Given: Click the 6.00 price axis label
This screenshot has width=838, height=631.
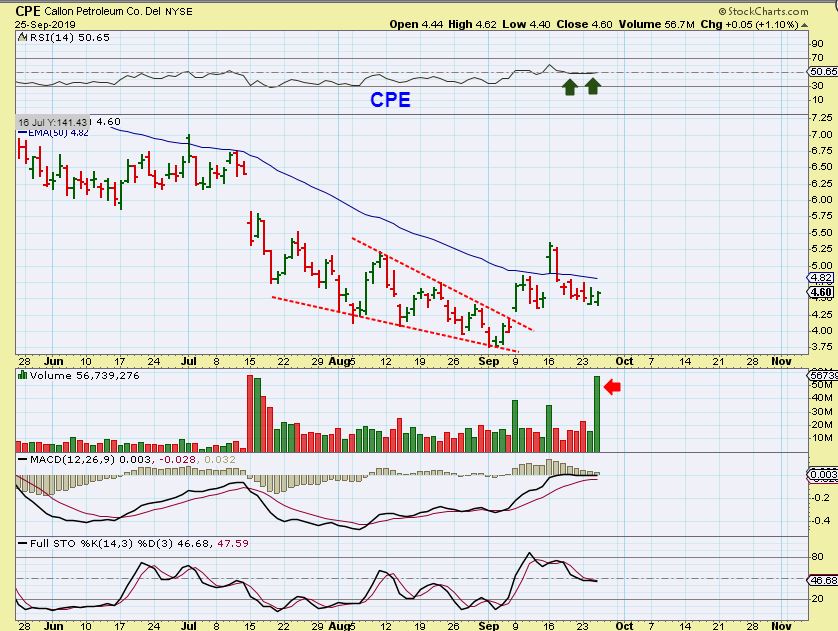Looking at the screenshot, I should [821, 200].
